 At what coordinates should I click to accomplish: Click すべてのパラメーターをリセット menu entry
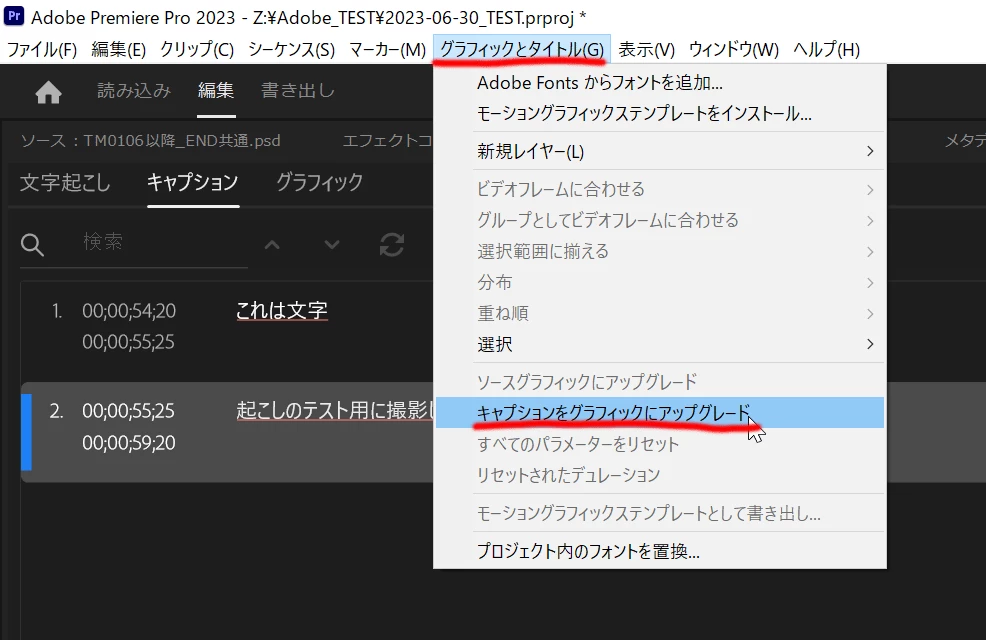[660, 444]
